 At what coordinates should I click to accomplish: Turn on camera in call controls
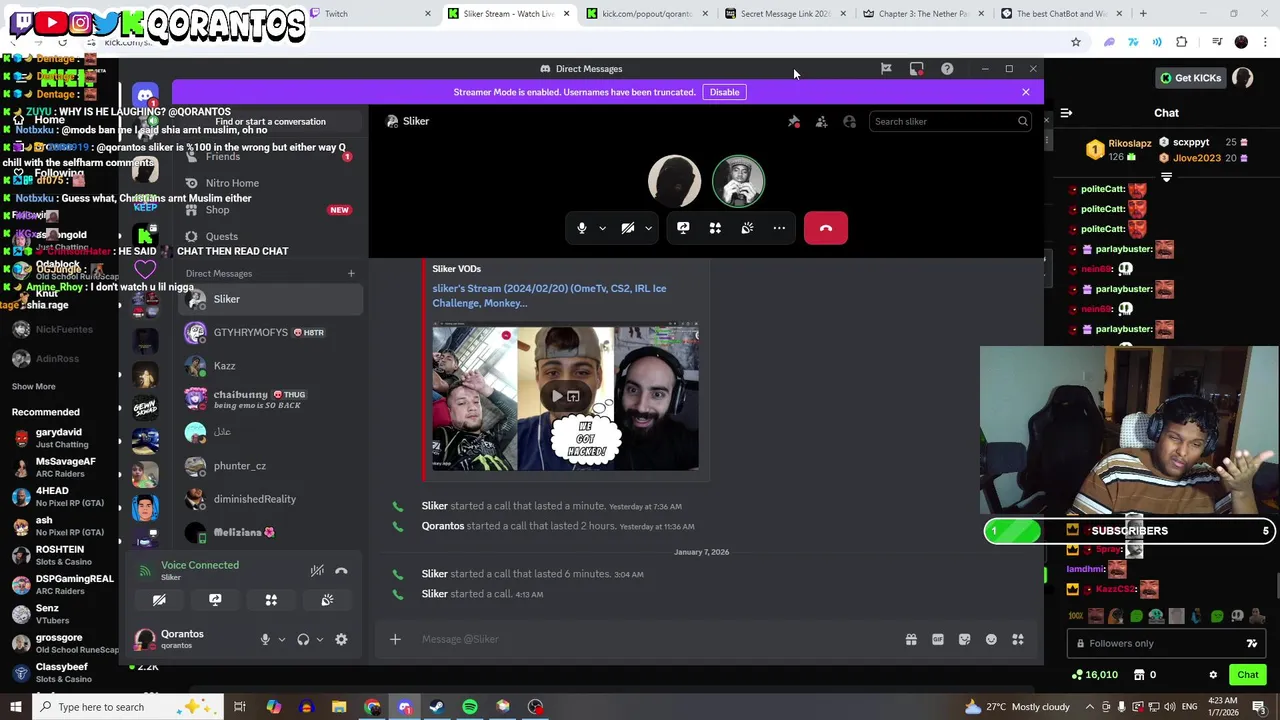[628, 228]
